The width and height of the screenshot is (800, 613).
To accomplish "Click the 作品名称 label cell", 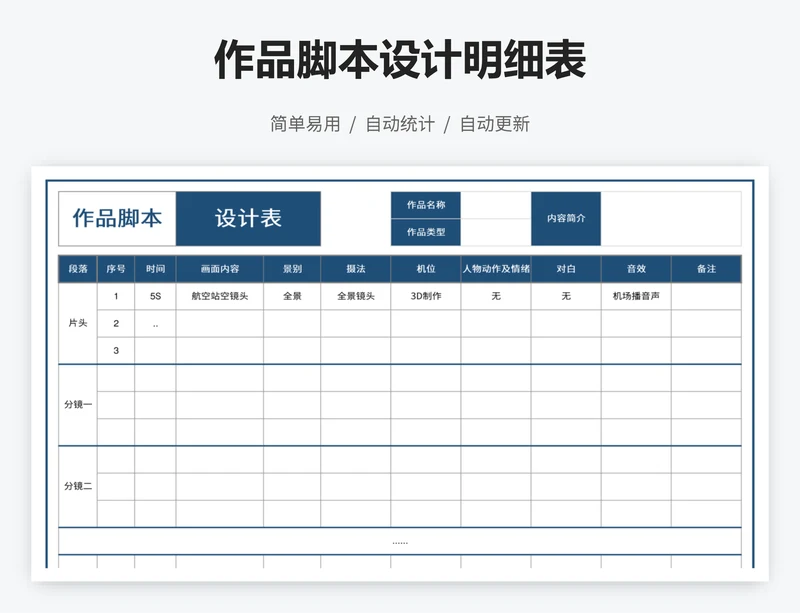I will (426, 205).
